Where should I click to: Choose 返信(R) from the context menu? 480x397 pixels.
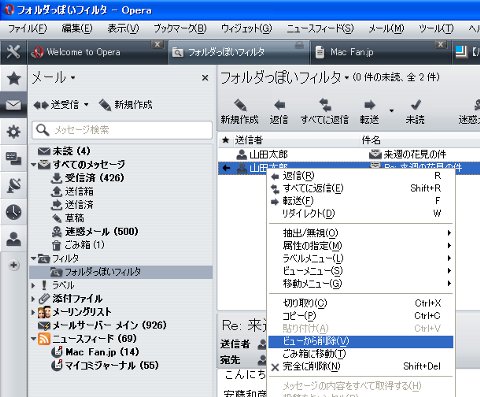(x=361, y=176)
